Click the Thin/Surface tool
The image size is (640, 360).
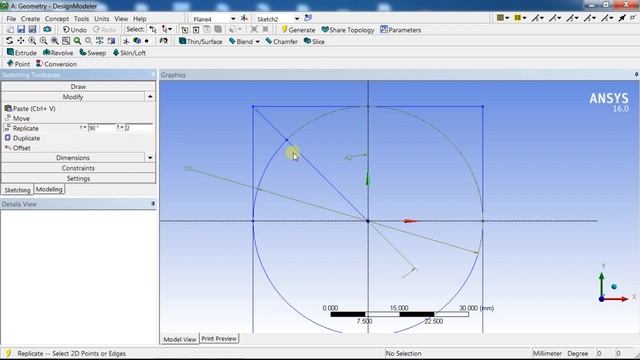(200, 41)
